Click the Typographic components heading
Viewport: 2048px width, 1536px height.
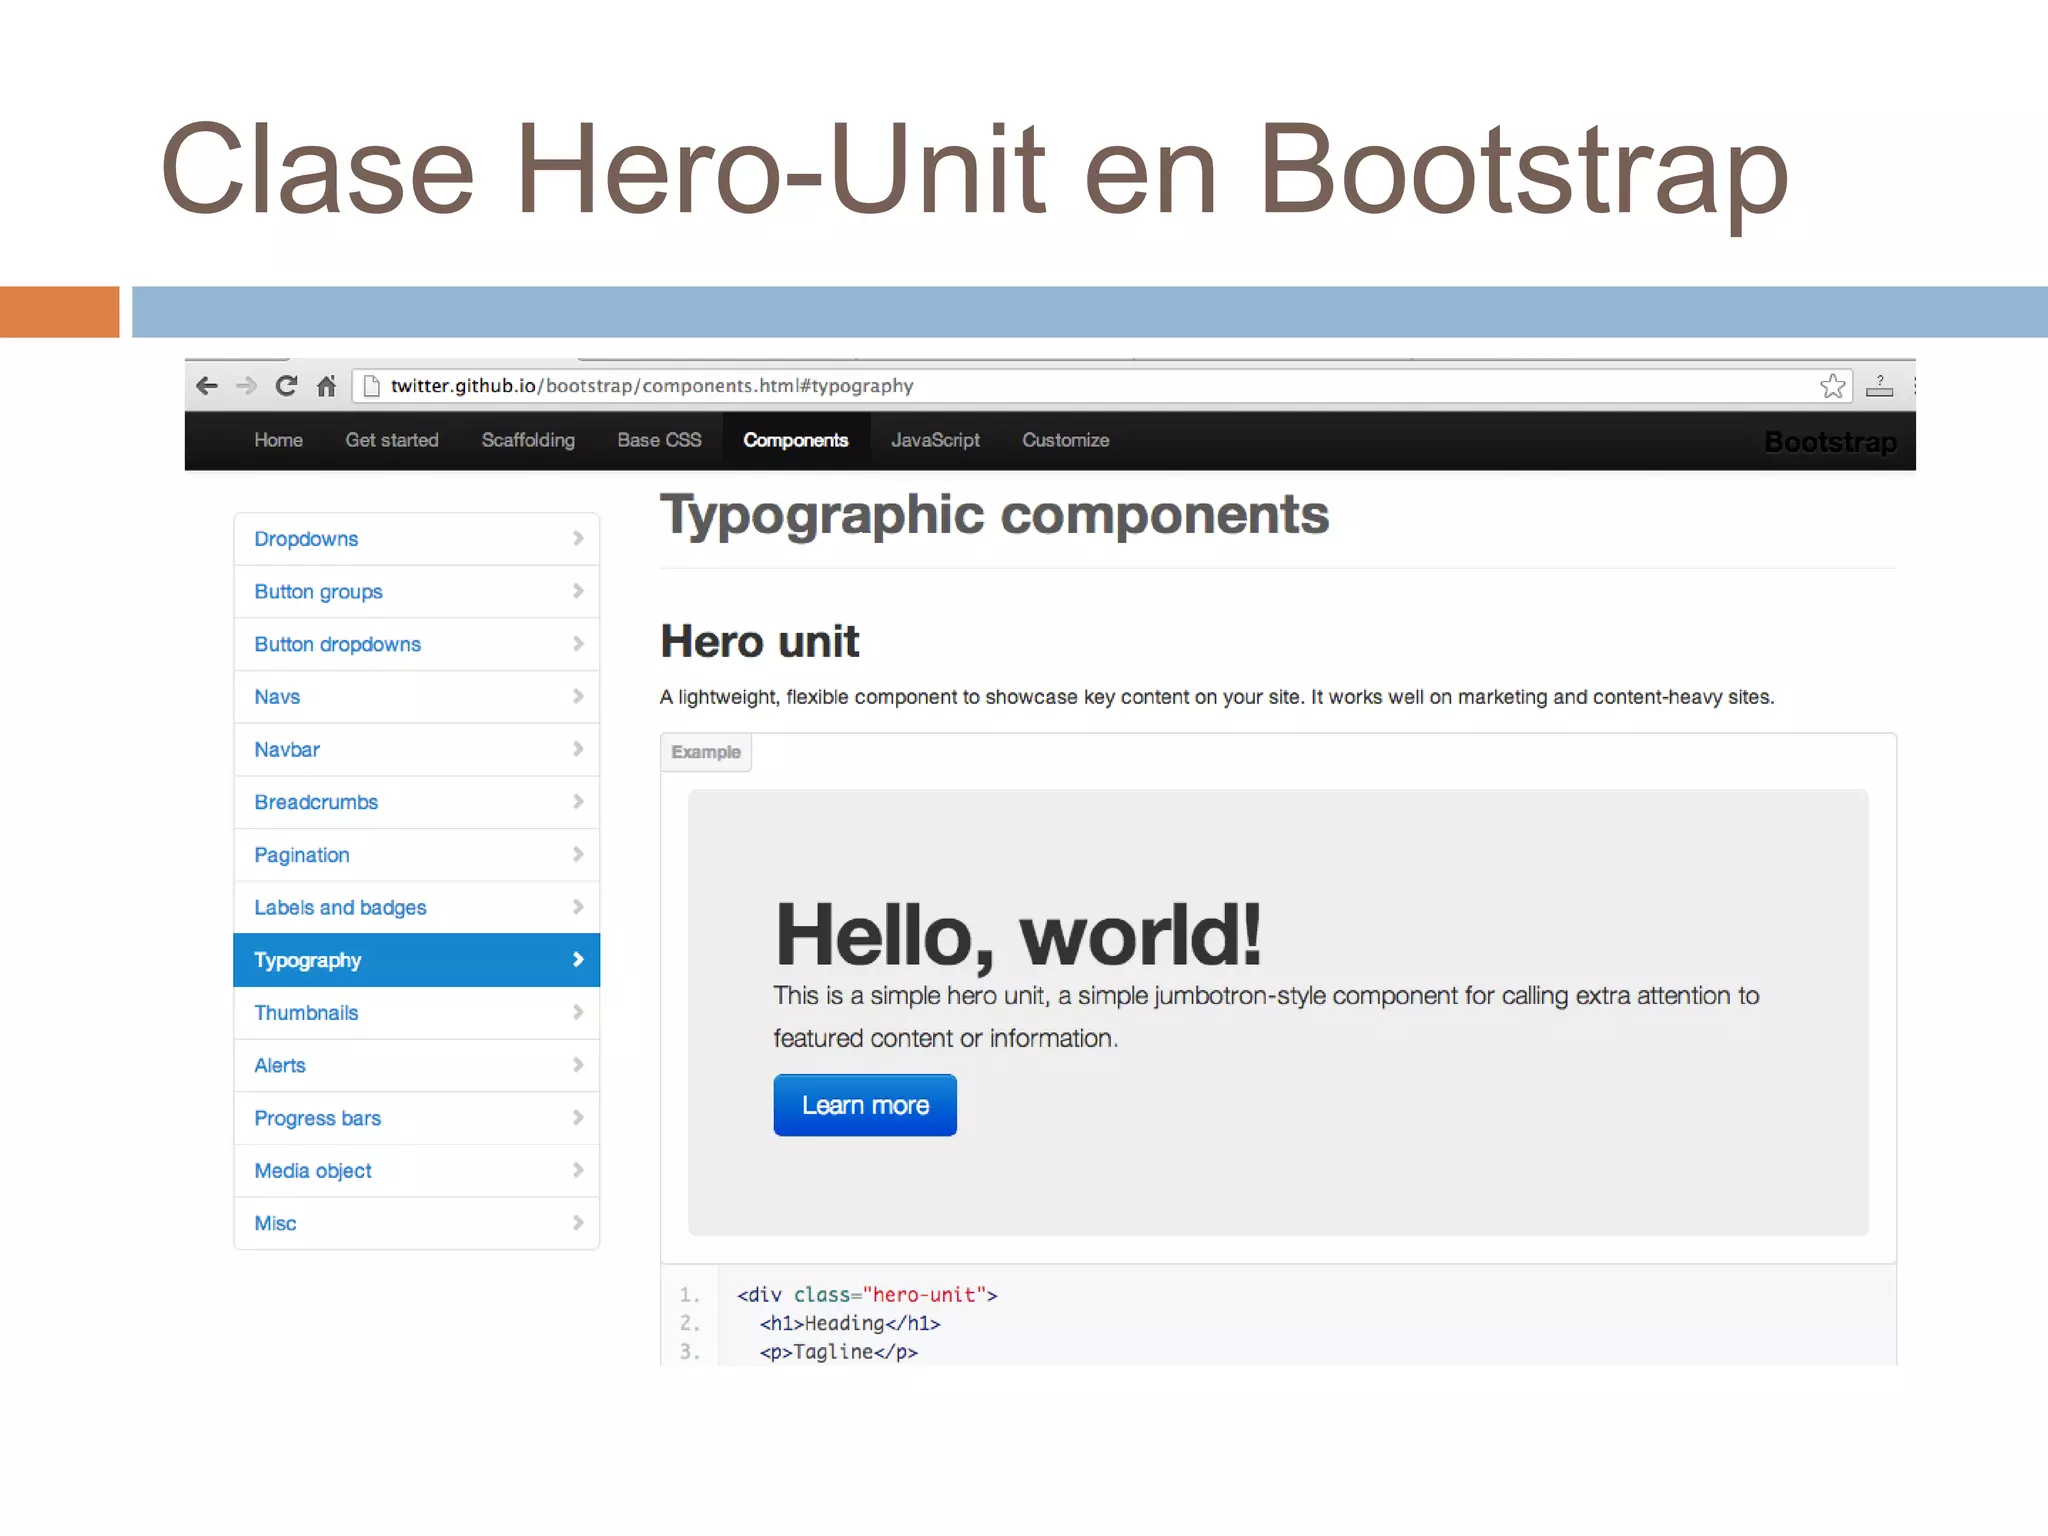pyautogui.click(x=995, y=516)
